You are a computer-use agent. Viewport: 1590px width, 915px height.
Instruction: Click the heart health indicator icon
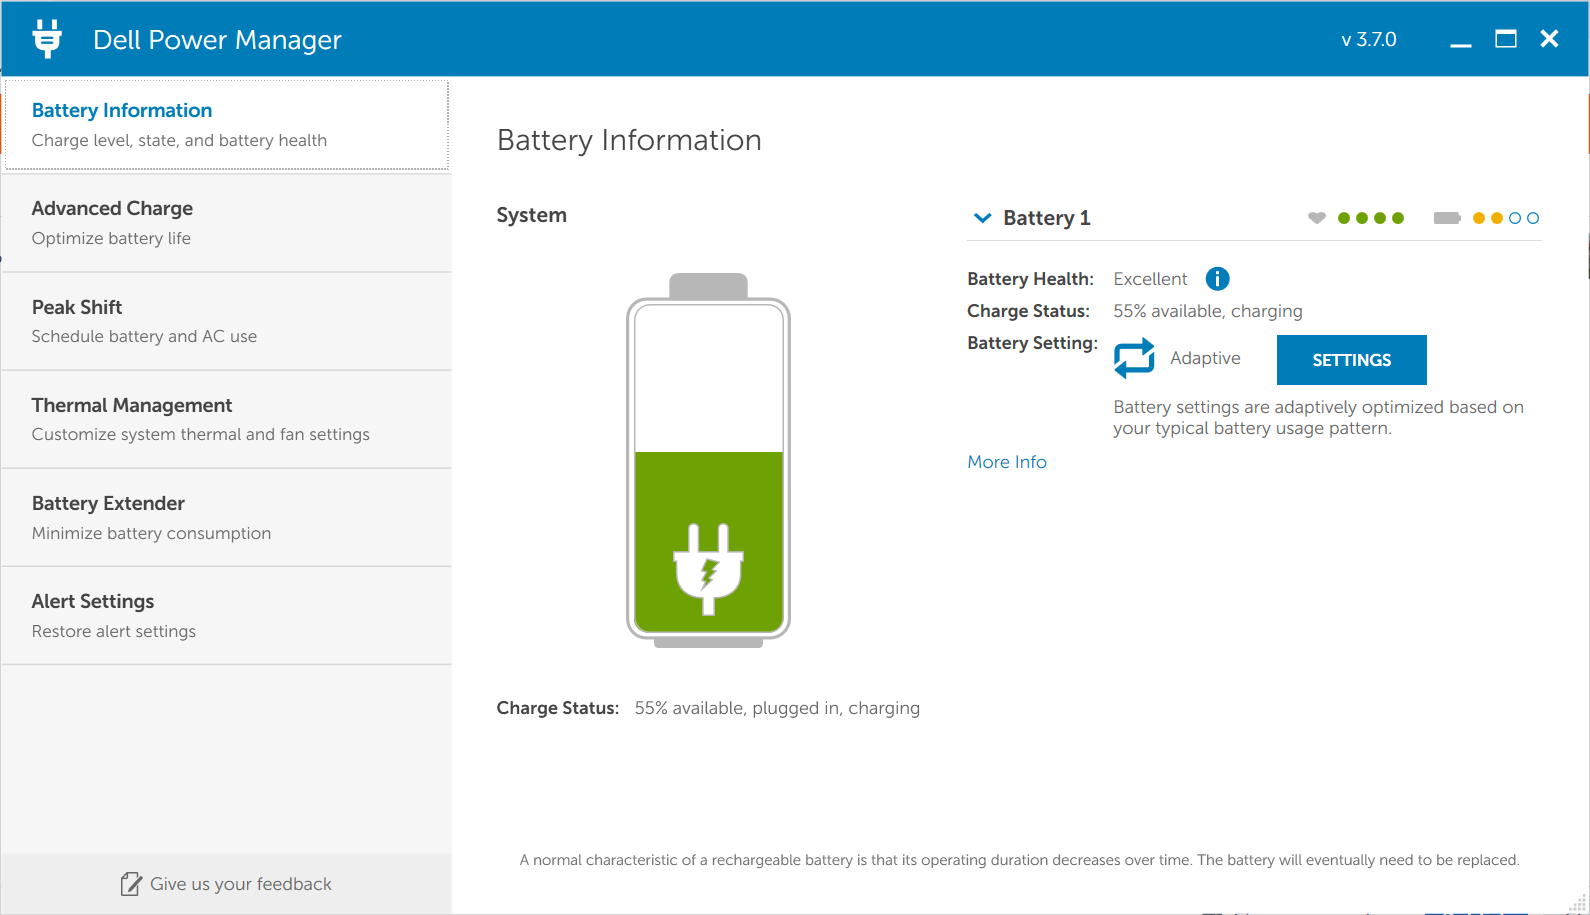pos(1317,218)
